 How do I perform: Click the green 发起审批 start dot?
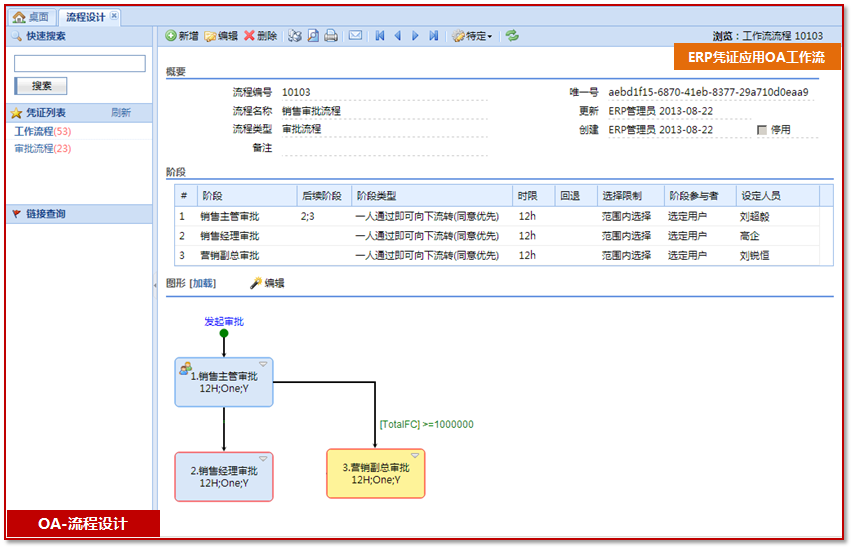[x=224, y=333]
